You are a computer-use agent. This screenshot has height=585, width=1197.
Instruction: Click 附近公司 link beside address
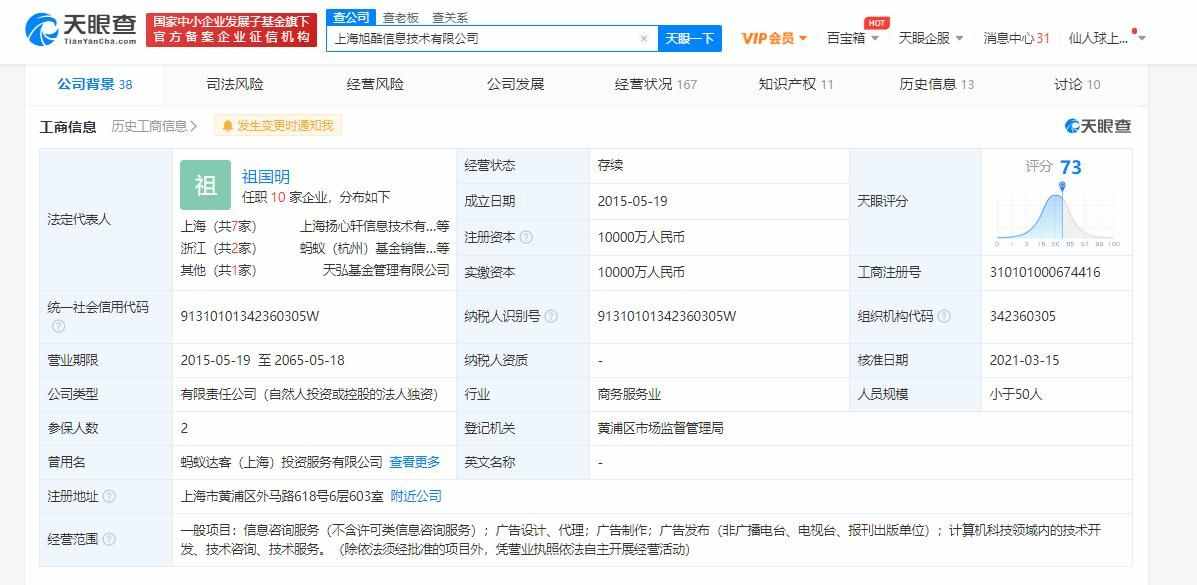coord(416,496)
